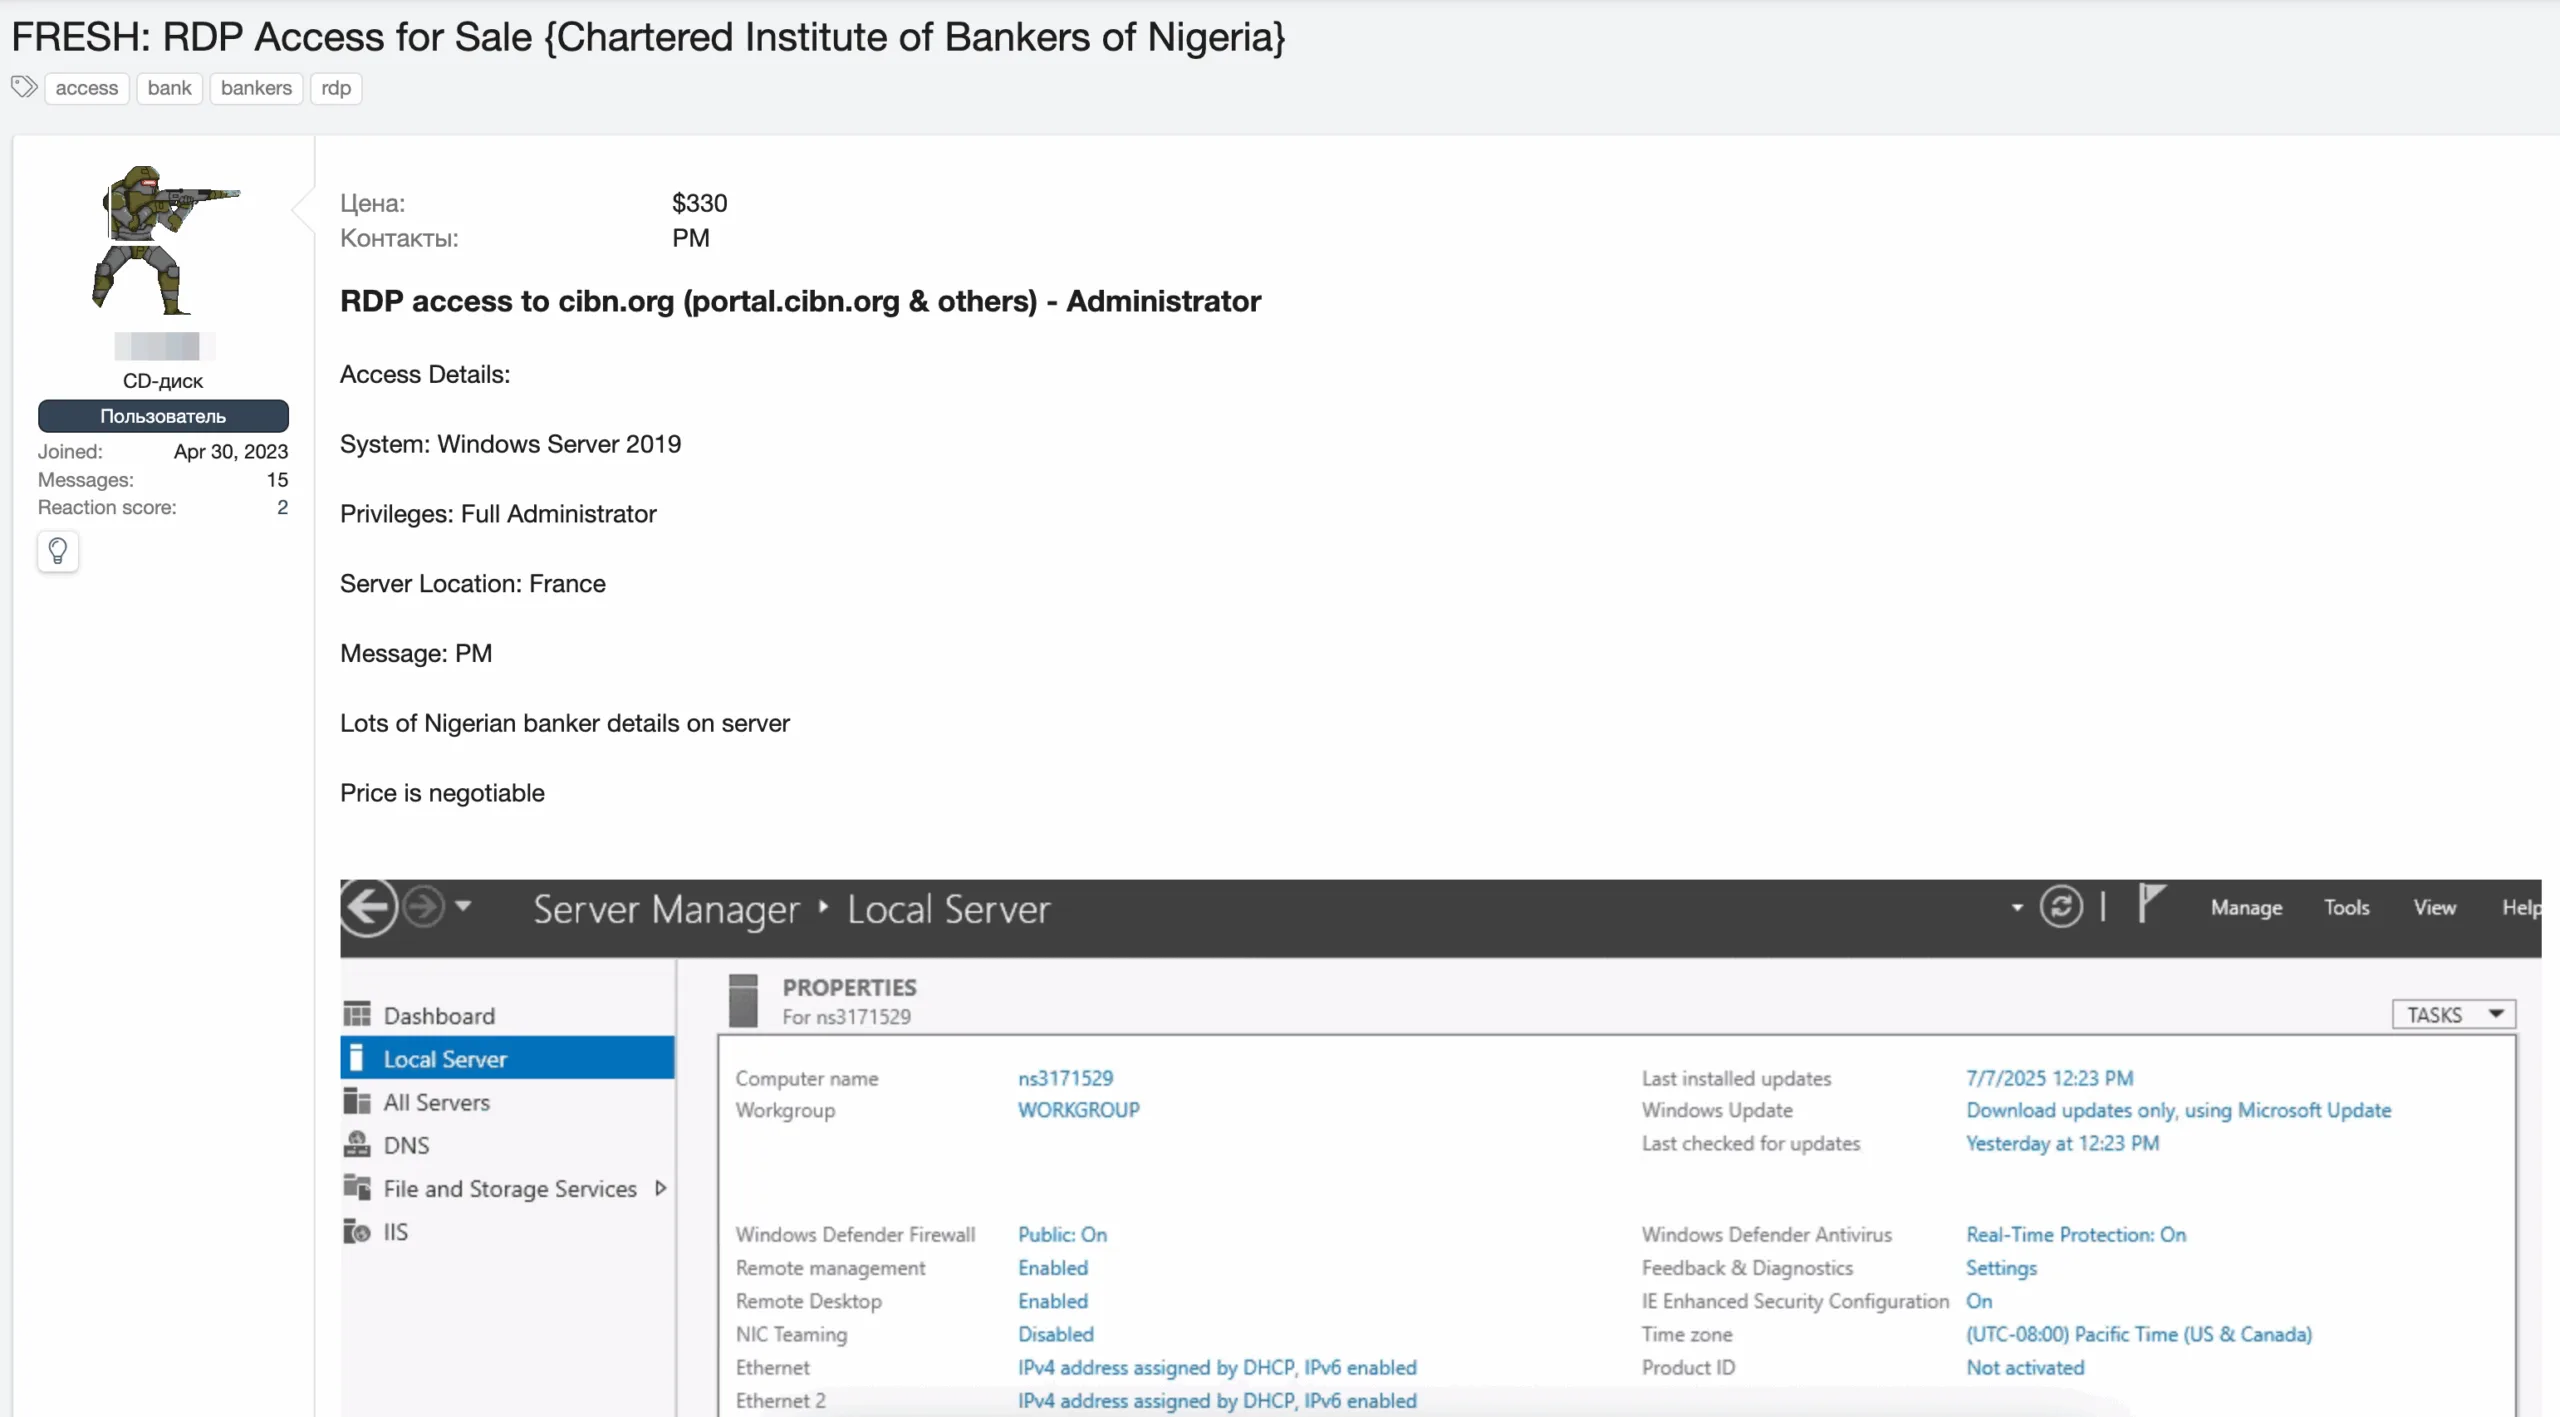
Task: Open the 'access' tag
Action: pos(87,88)
